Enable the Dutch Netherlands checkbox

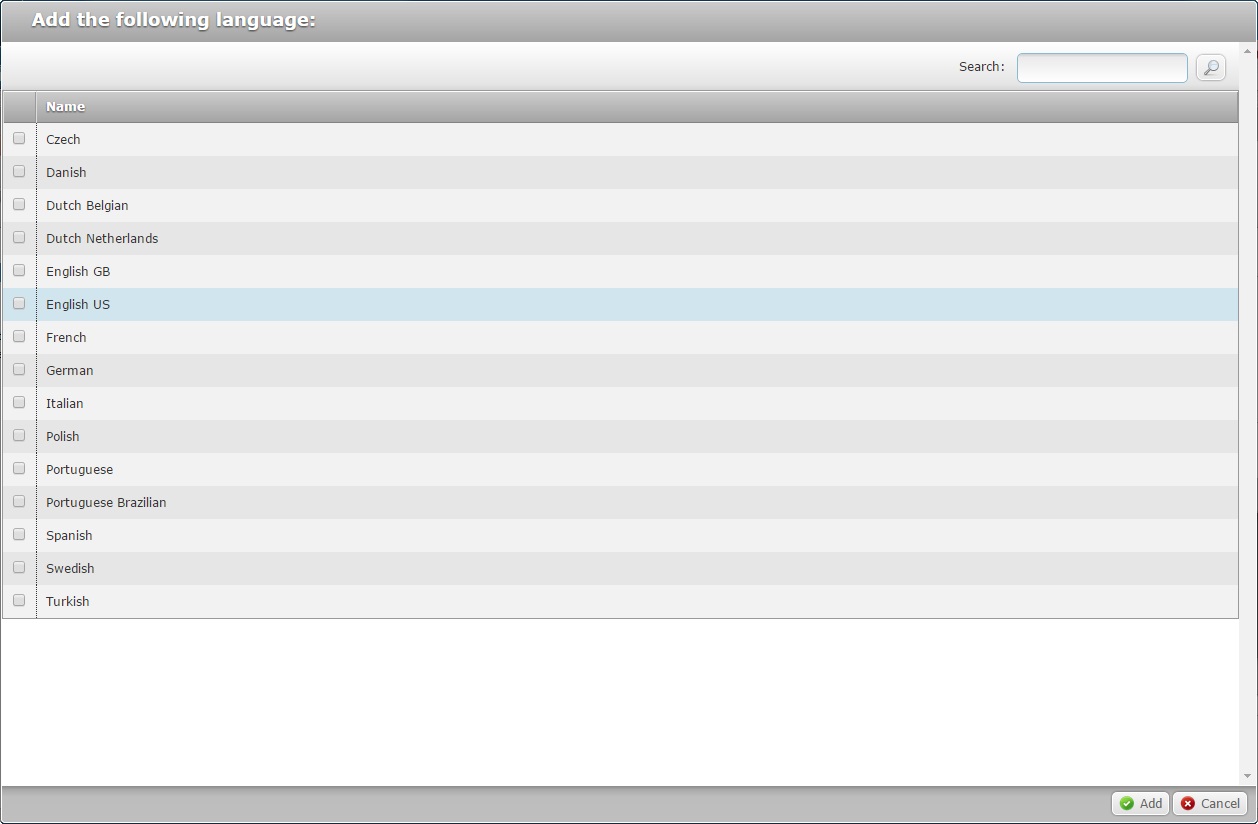click(x=19, y=238)
